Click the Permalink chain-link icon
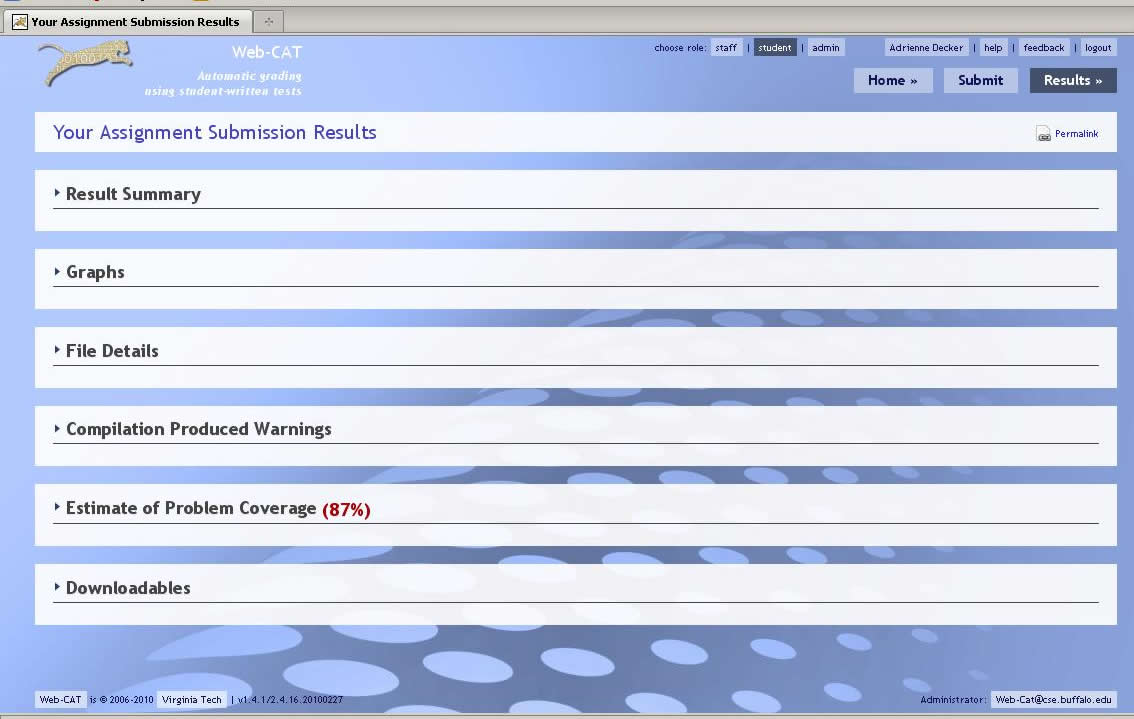 1041,133
